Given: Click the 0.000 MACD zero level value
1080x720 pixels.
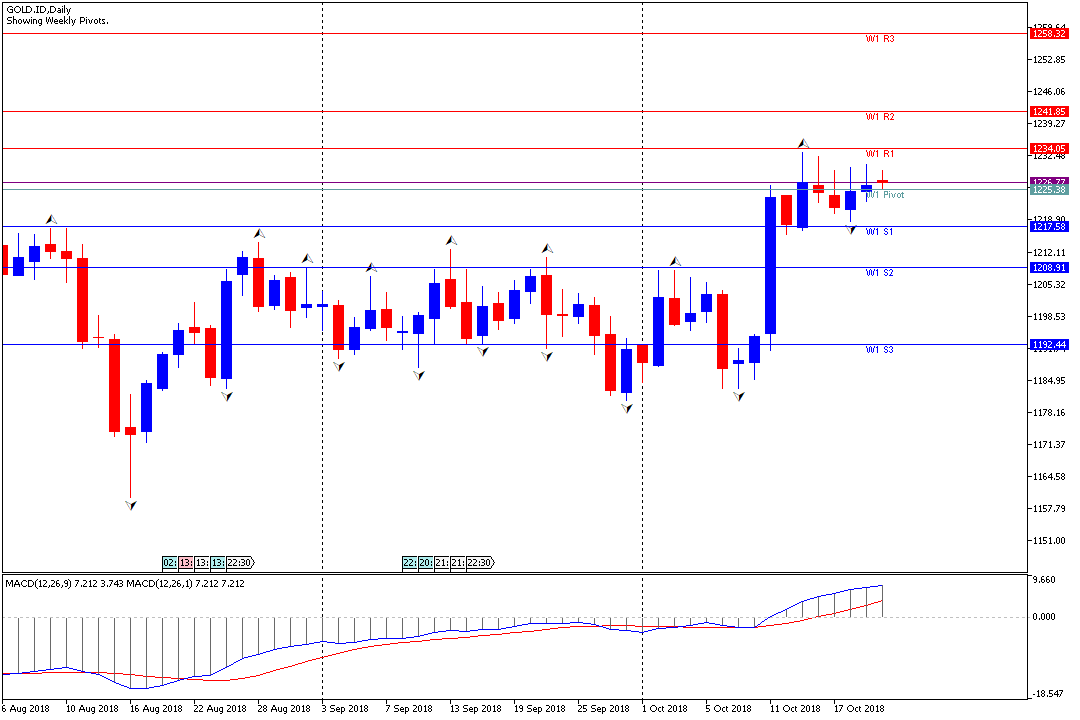Looking at the screenshot, I should pos(1044,617).
